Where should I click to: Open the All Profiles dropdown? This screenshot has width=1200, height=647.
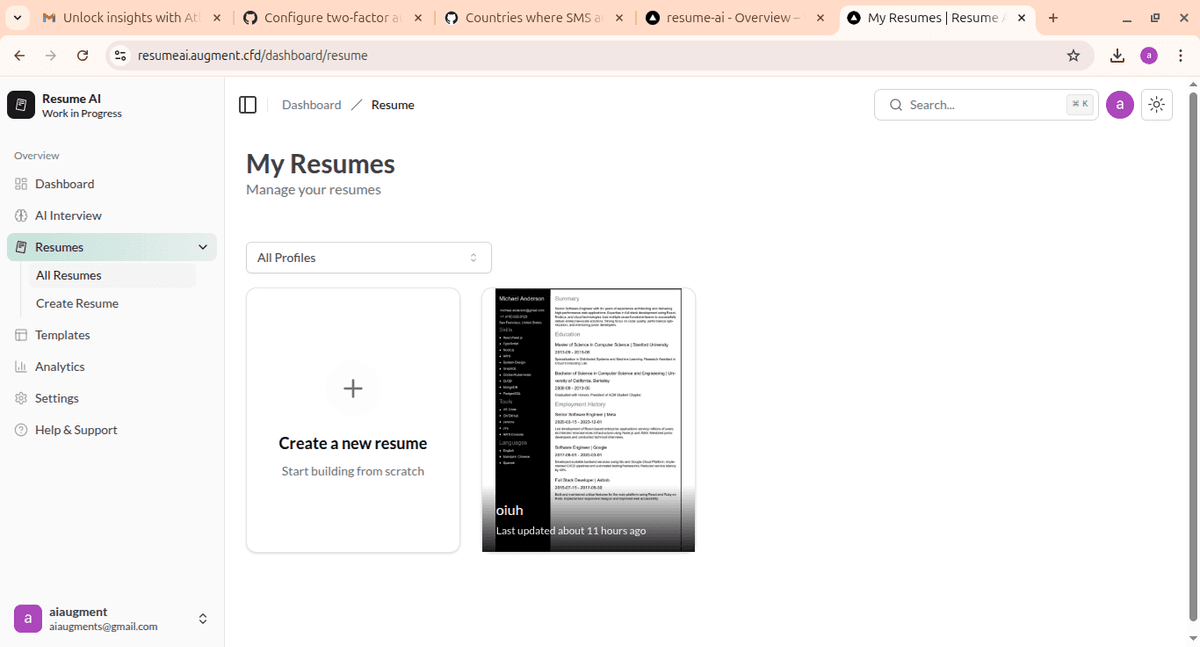tap(368, 257)
